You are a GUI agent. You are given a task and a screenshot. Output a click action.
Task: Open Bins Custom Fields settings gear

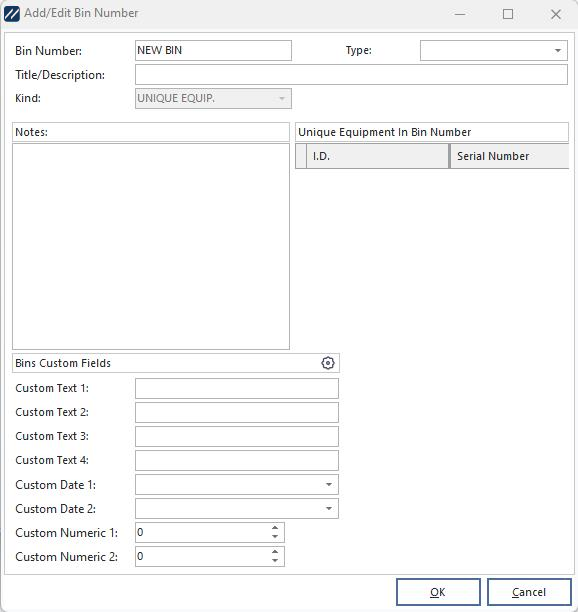click(327, 363)
